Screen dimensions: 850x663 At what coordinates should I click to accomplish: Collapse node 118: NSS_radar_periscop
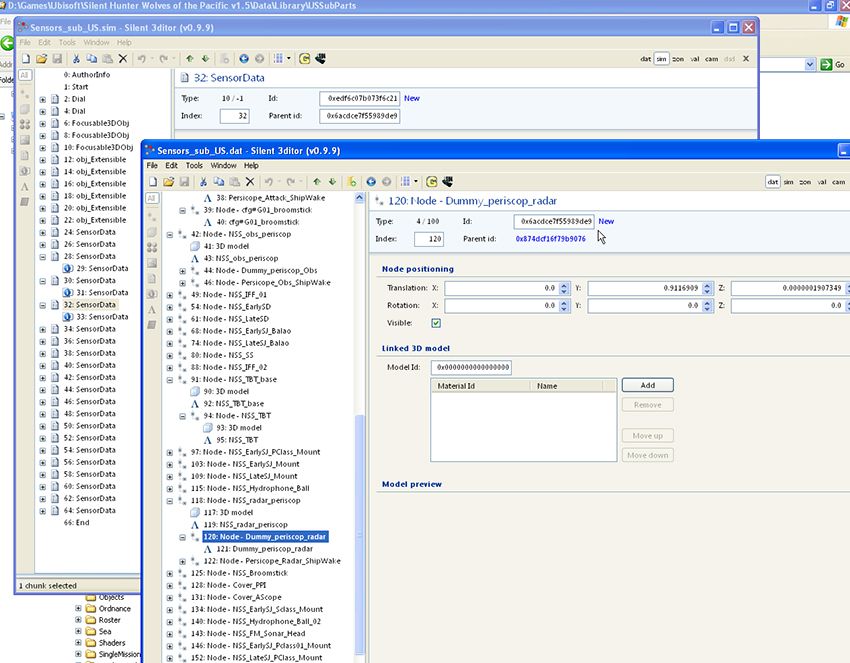tap(170, 501)
